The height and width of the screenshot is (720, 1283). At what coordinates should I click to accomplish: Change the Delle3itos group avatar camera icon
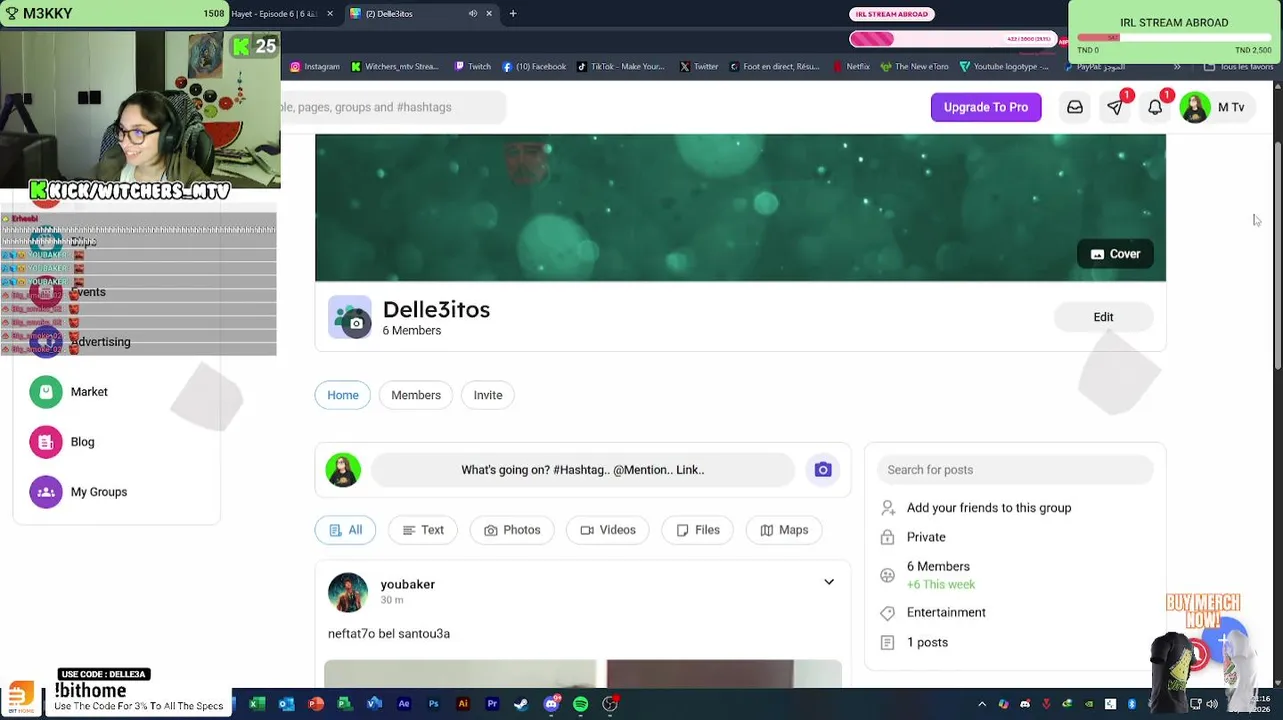pyautogui.click(x=356, y=324)
